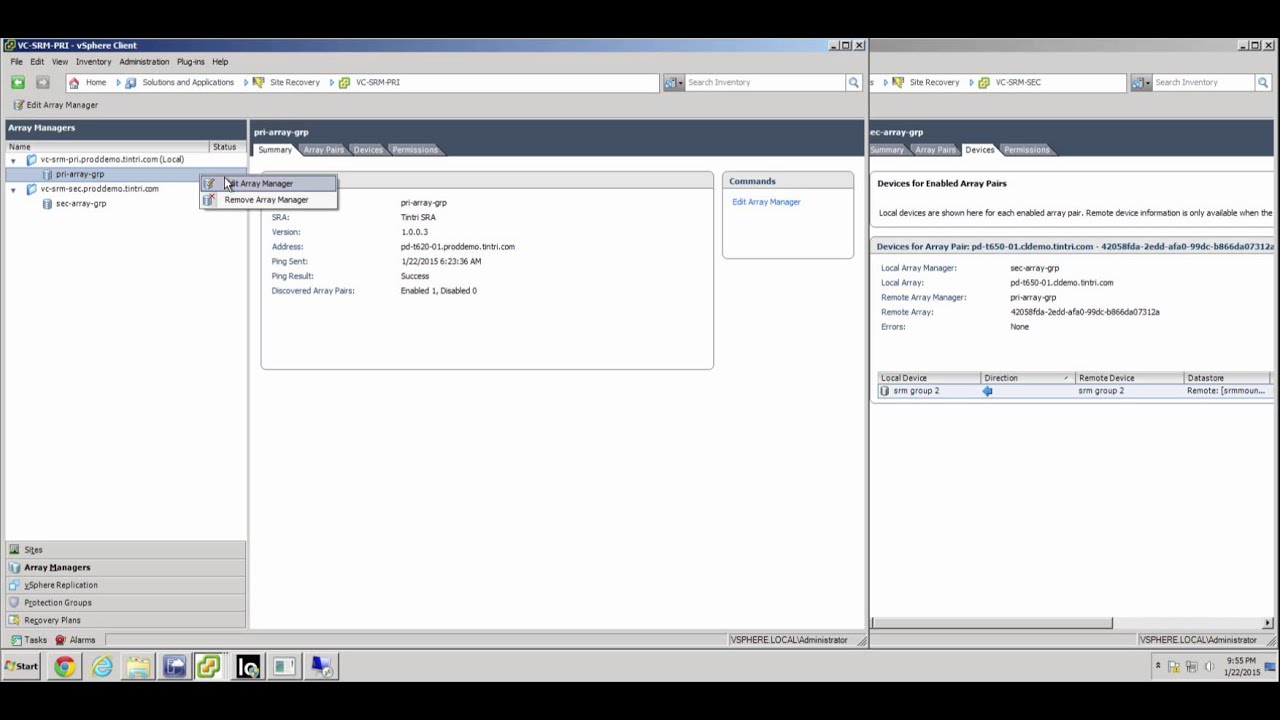
Task: Switch to the vSphere Client taskbar icon
Action: click(208, 667)
